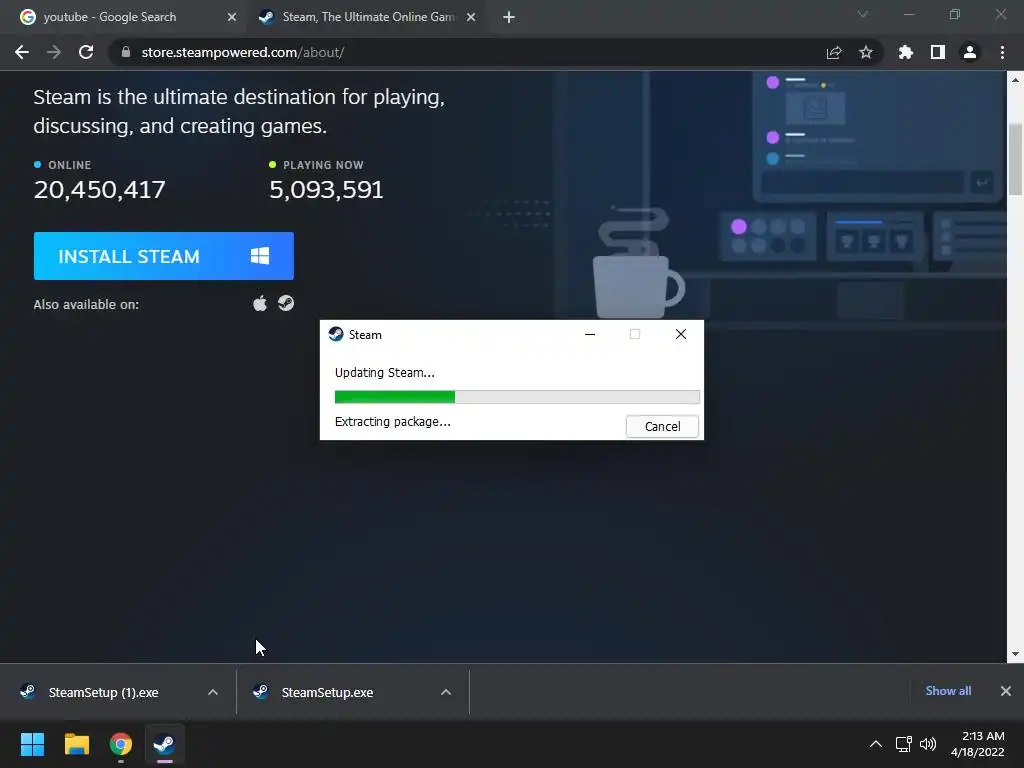Minimize the Steam updater dialog
The width and height of the screenshot is (1024, 768).
[590, 334]
